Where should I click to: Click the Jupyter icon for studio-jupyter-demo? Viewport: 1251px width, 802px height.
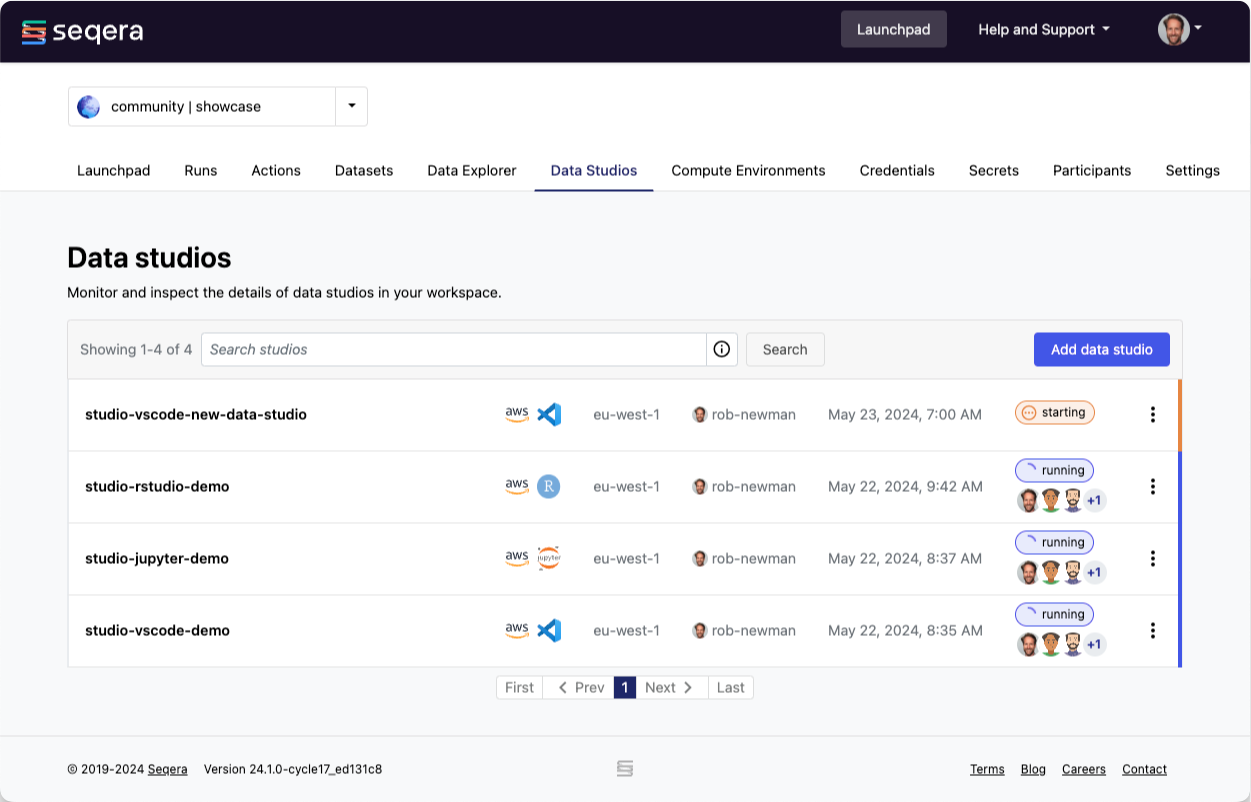point(548,559)
